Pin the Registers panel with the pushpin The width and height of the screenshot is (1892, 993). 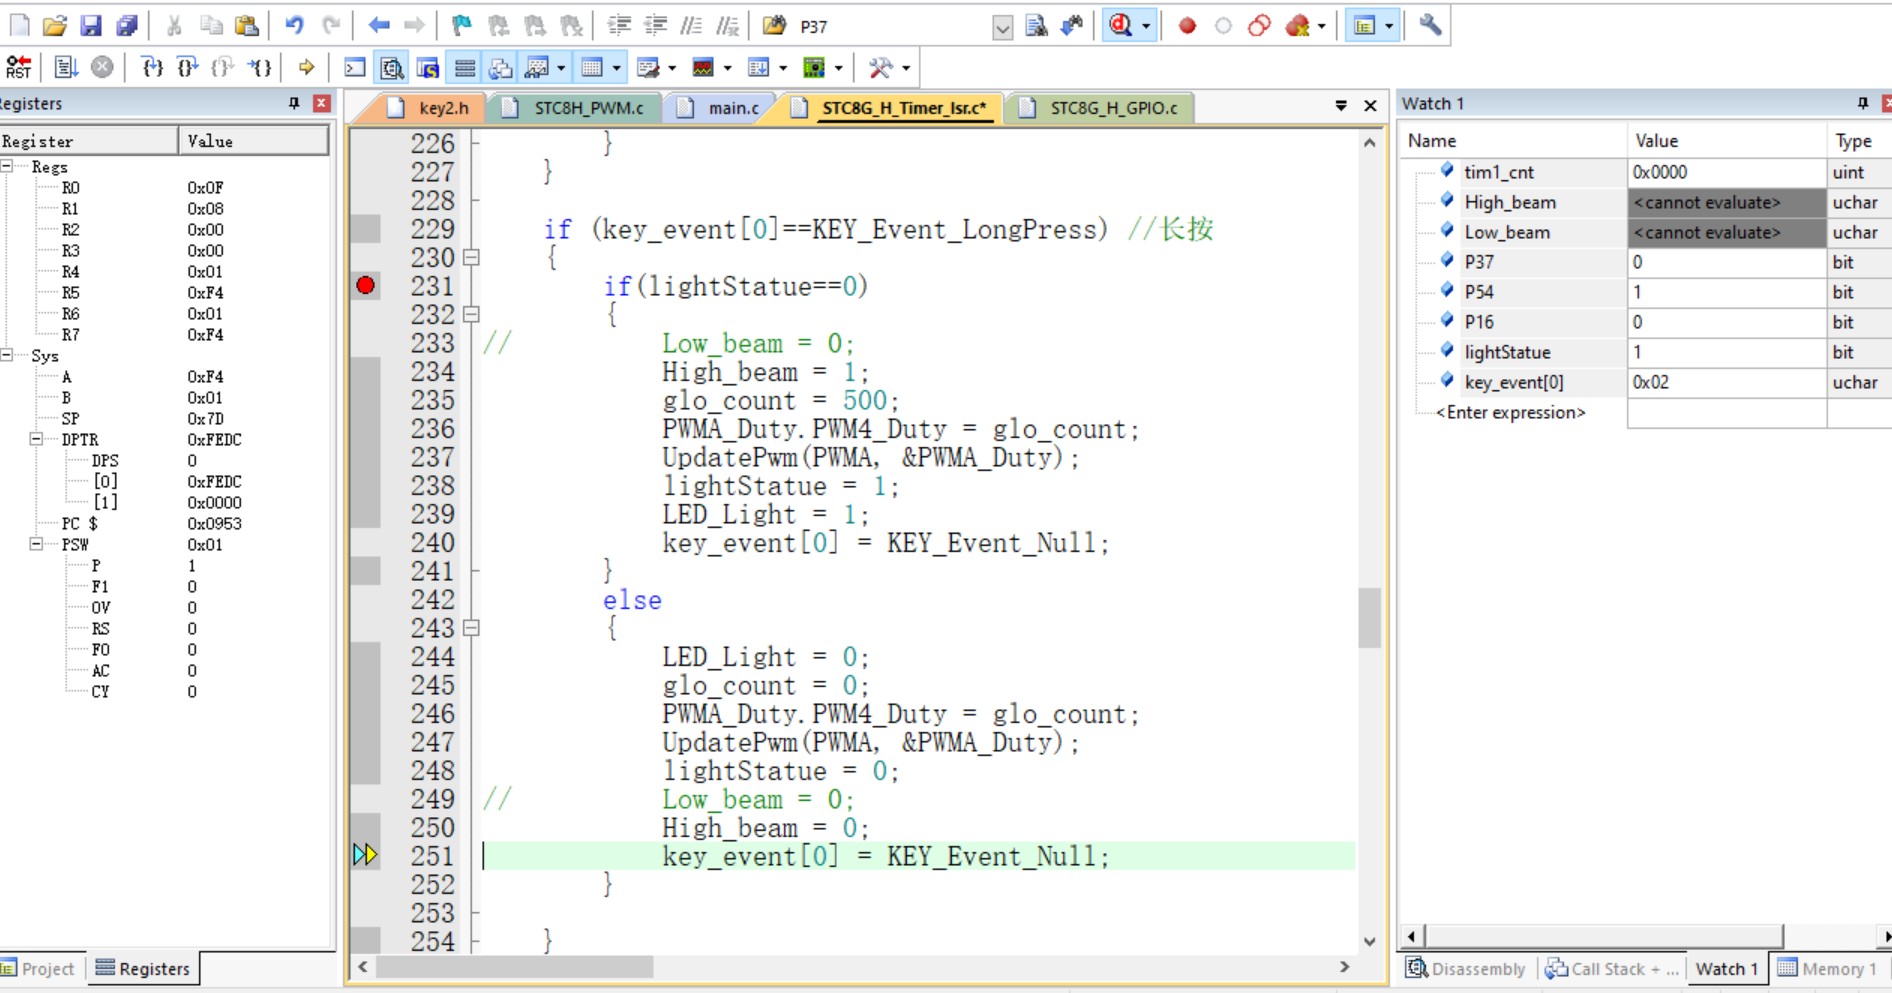[x=294, y=103]
